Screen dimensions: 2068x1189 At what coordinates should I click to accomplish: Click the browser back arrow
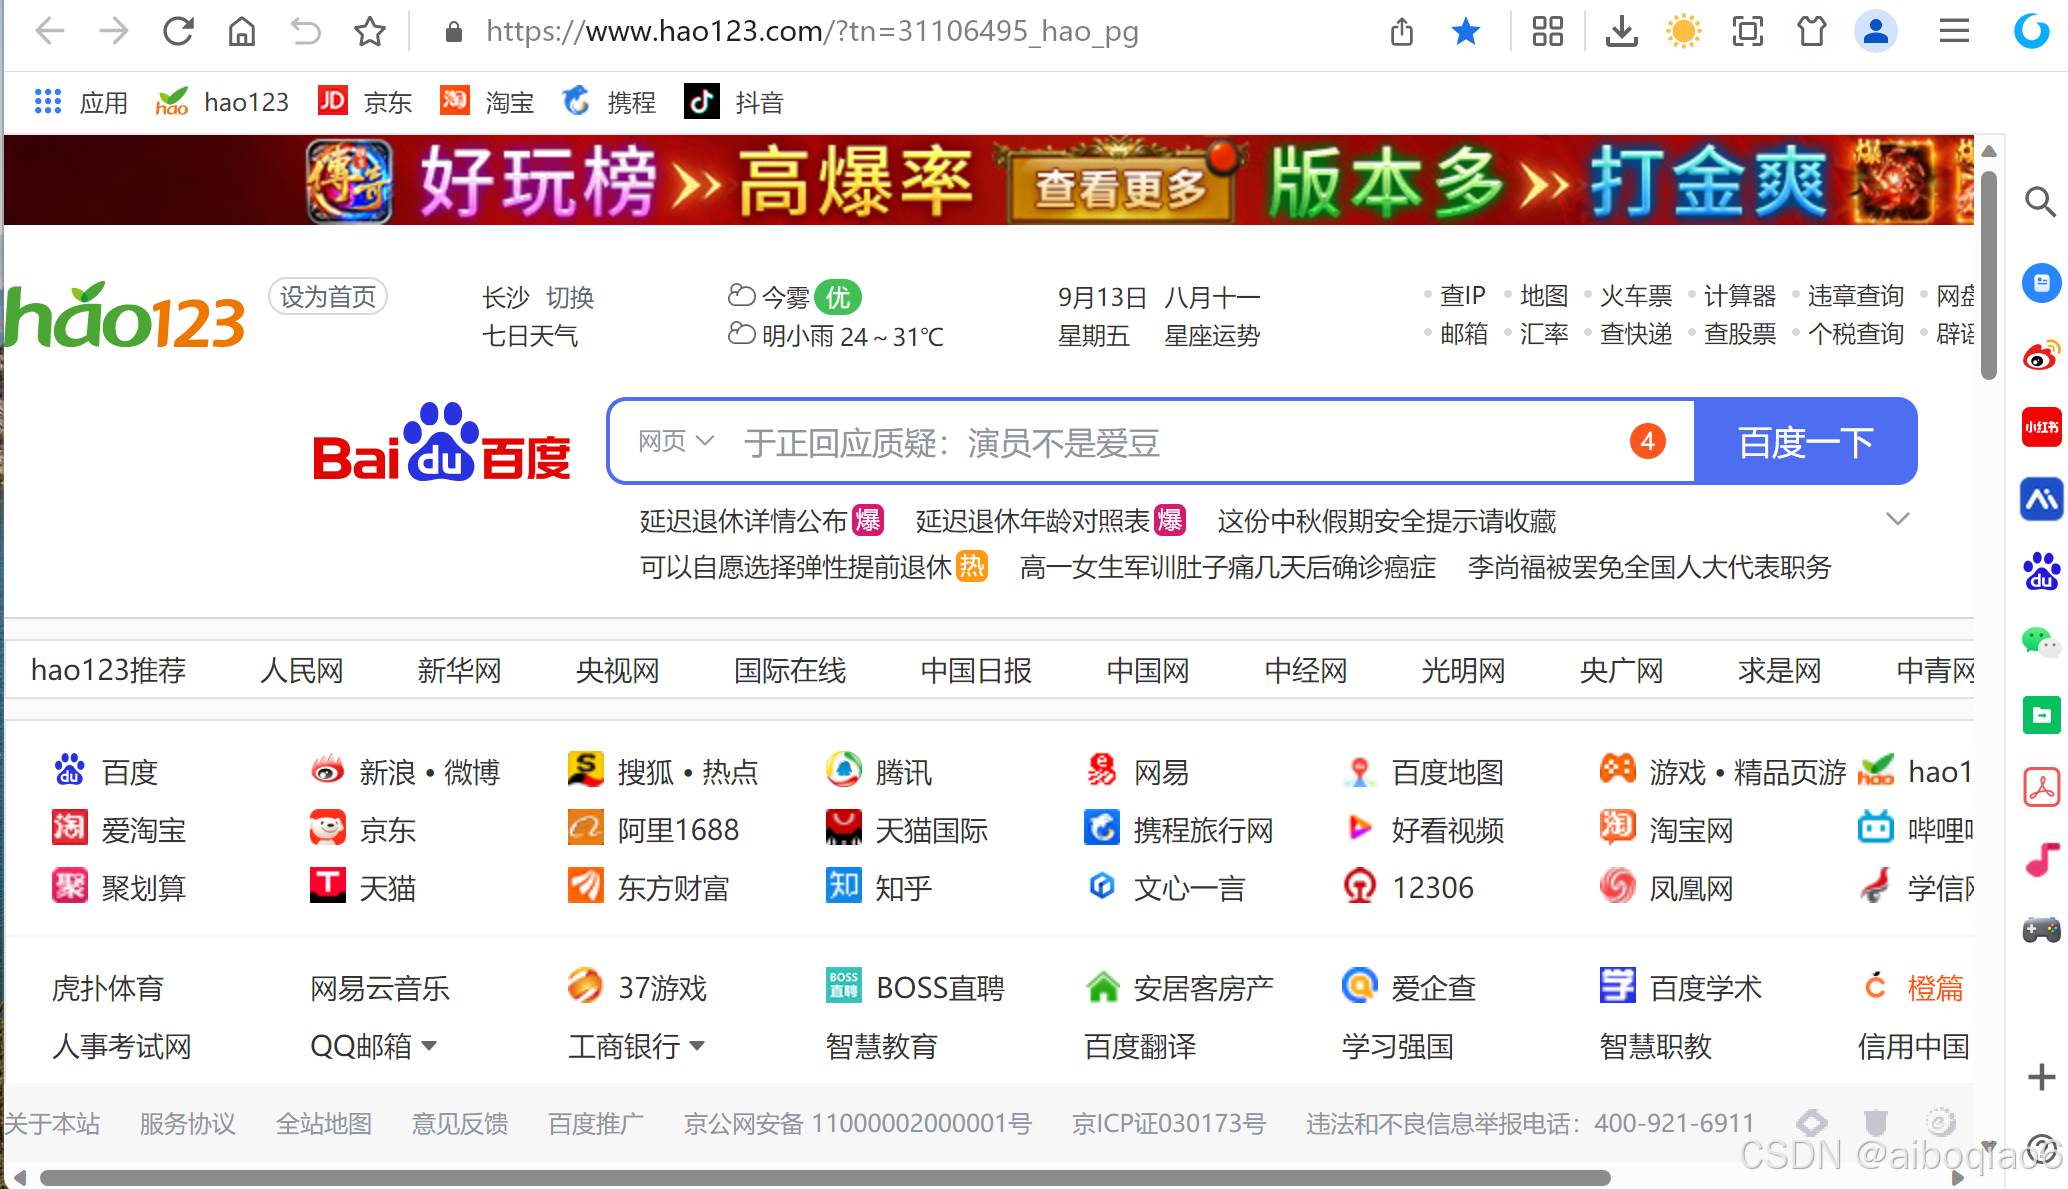click(50, 31)
